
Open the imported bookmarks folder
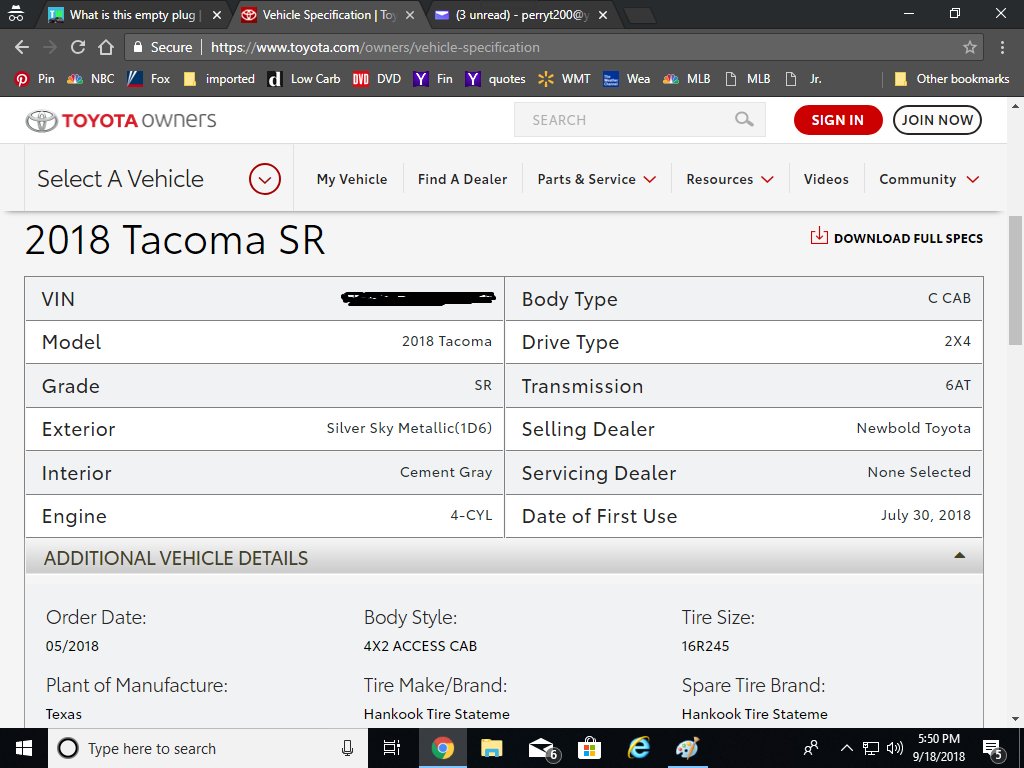pos(219,79)
